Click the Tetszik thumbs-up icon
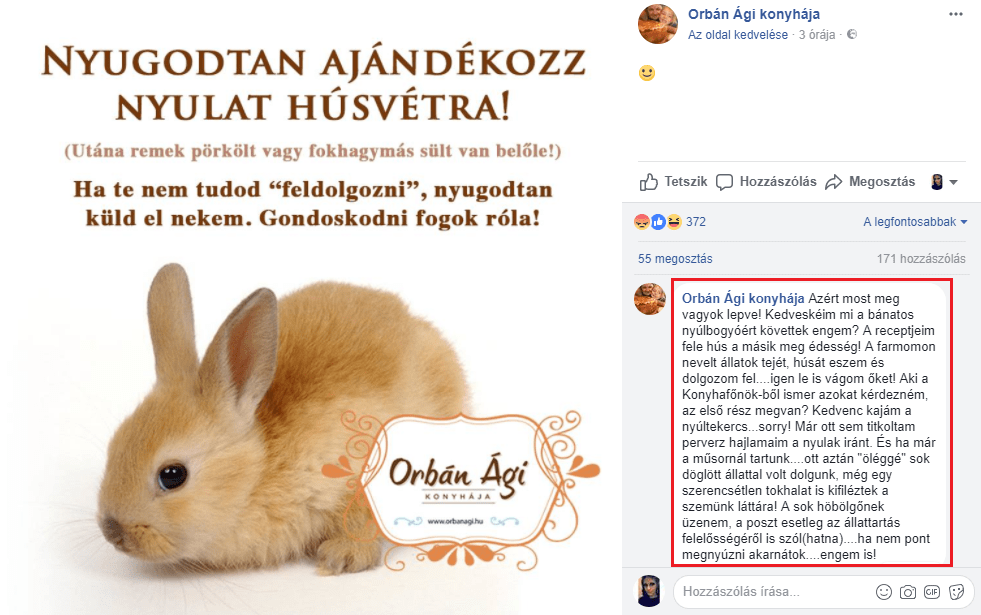The width and height of the screenshot is (981, 615). 649,182
